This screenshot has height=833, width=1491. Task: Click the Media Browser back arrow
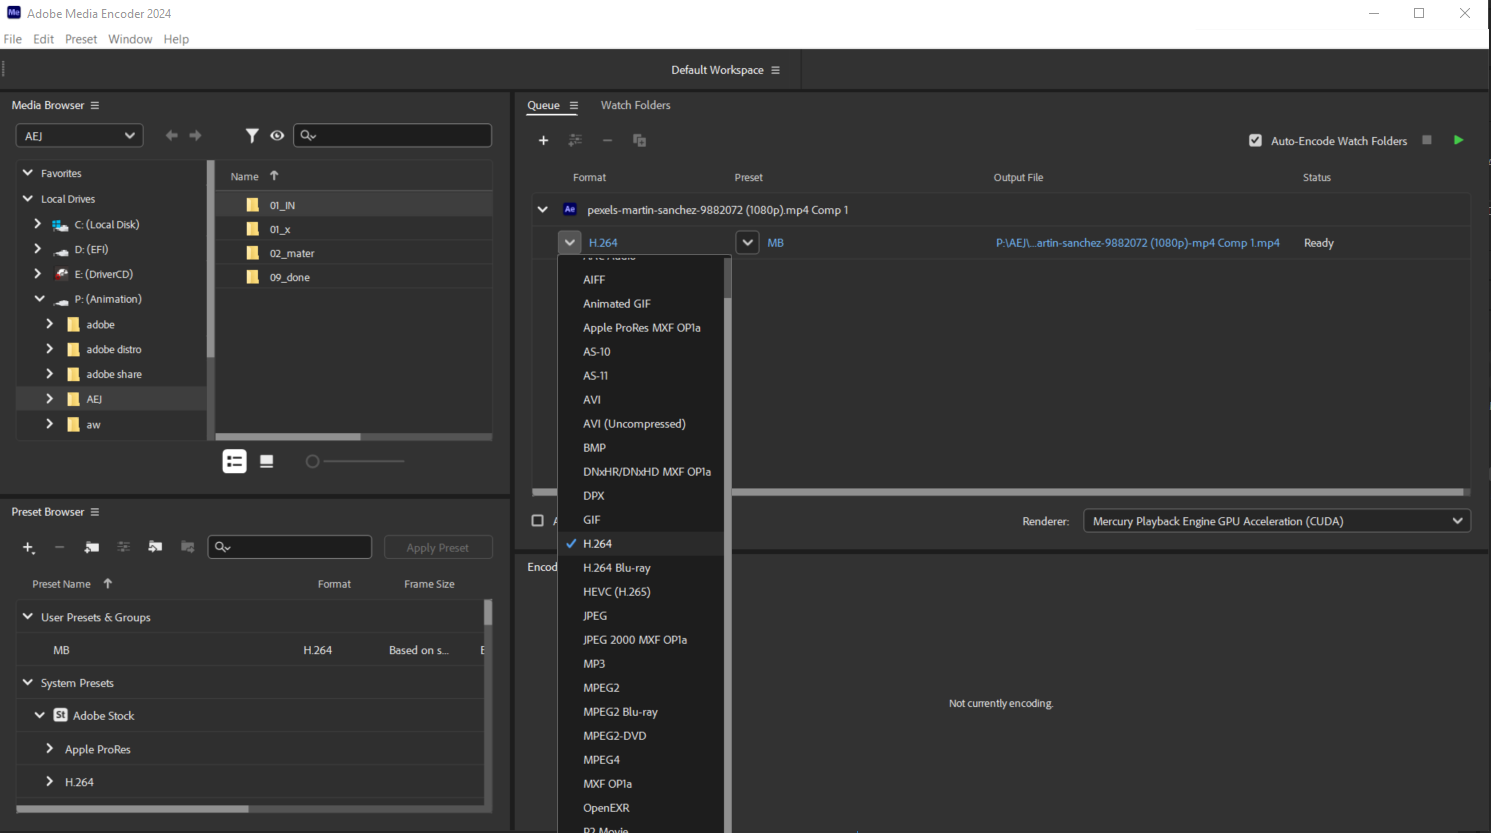[x=172, y=136]
